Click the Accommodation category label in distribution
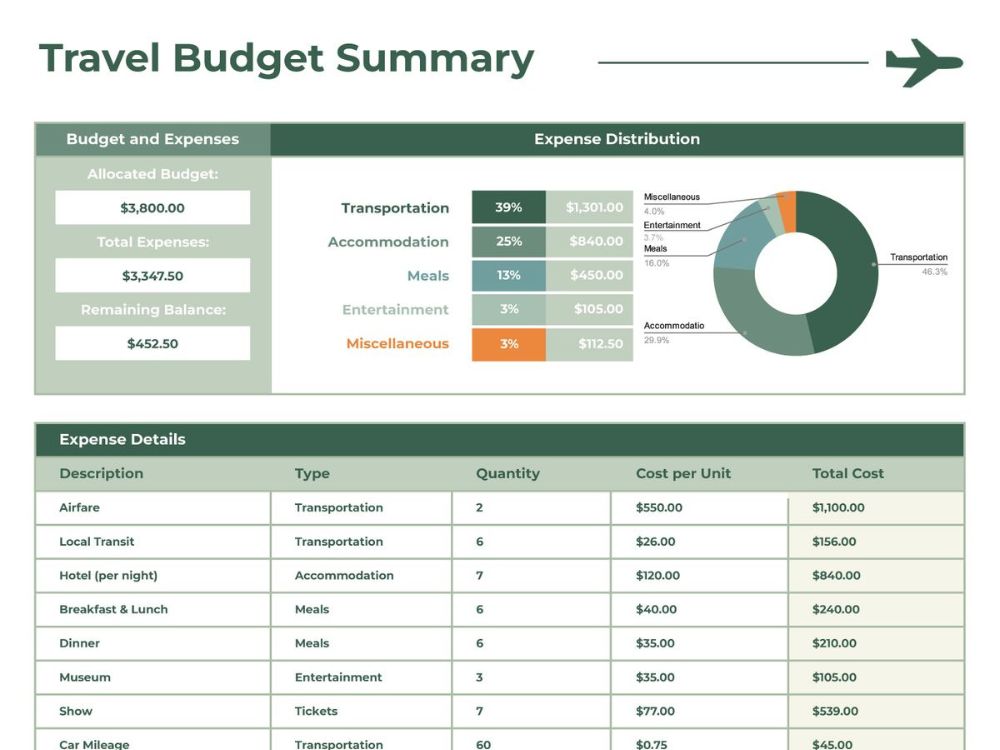 (388, 242)
